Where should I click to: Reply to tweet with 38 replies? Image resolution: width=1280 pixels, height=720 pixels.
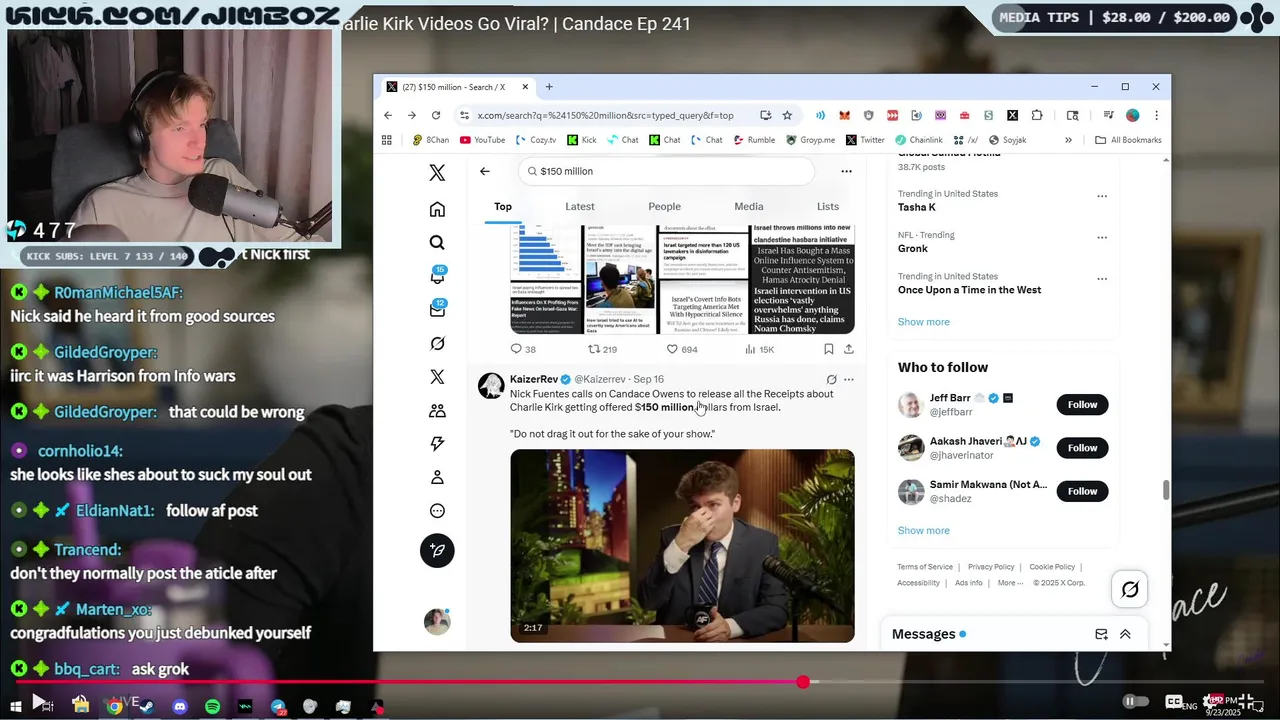point(523,349)
